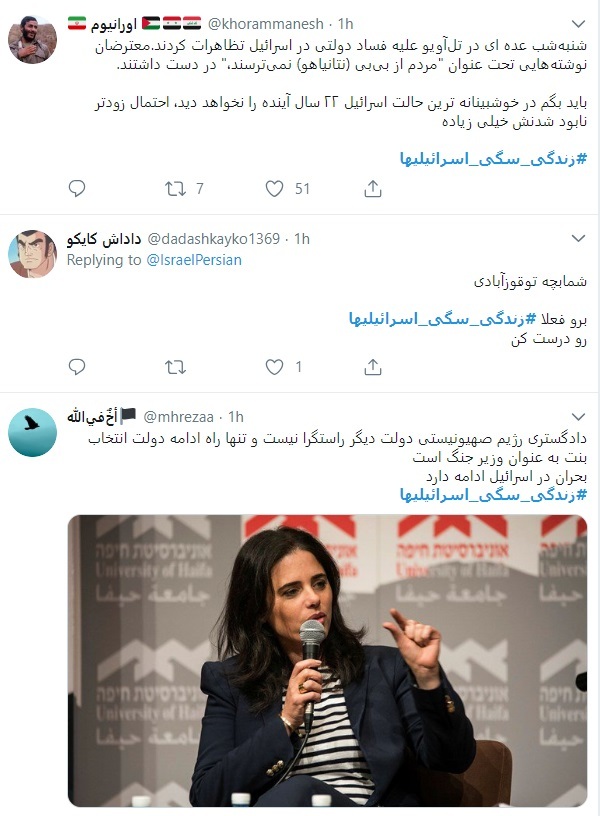
Task: Expand the dadashkayko1369 tweet menu chevron
Action: 578,238
